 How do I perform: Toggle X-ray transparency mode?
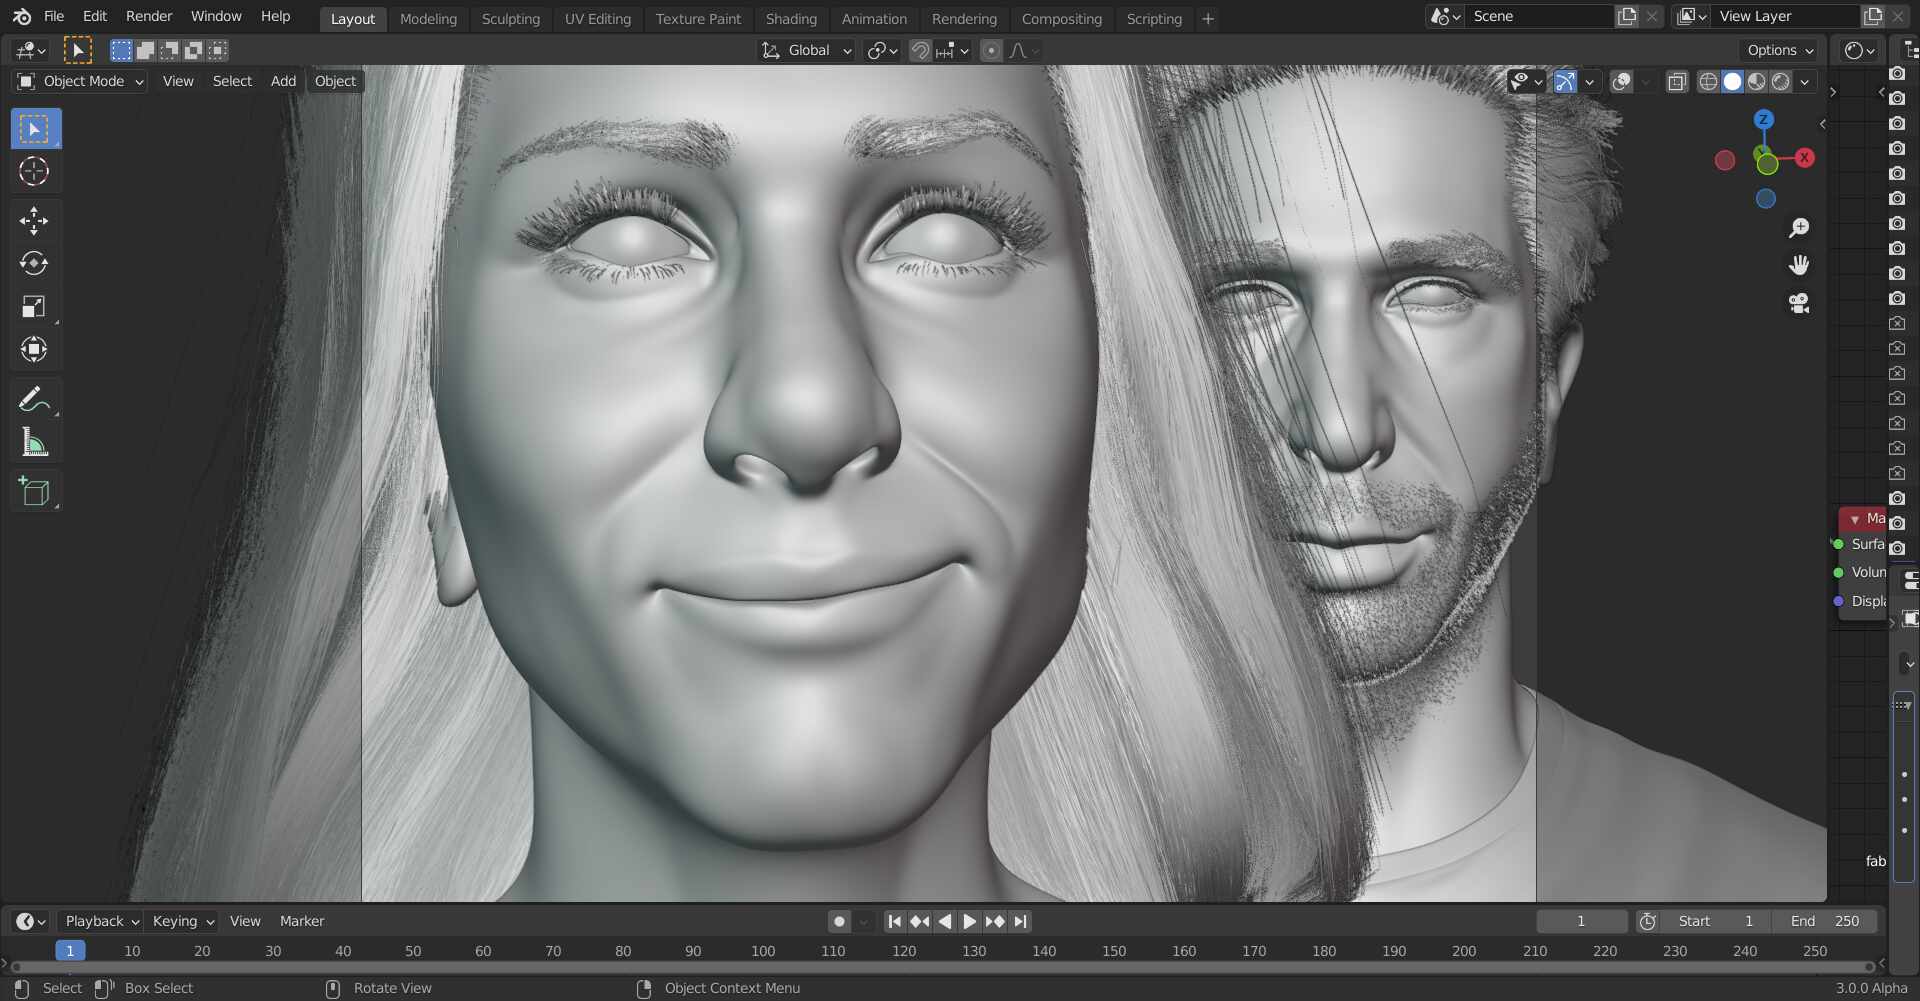[x=1677, y=81]
